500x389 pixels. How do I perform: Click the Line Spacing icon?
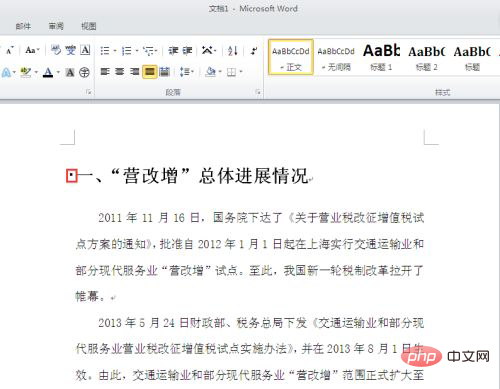pyautogui.click(x=185, y=72)
